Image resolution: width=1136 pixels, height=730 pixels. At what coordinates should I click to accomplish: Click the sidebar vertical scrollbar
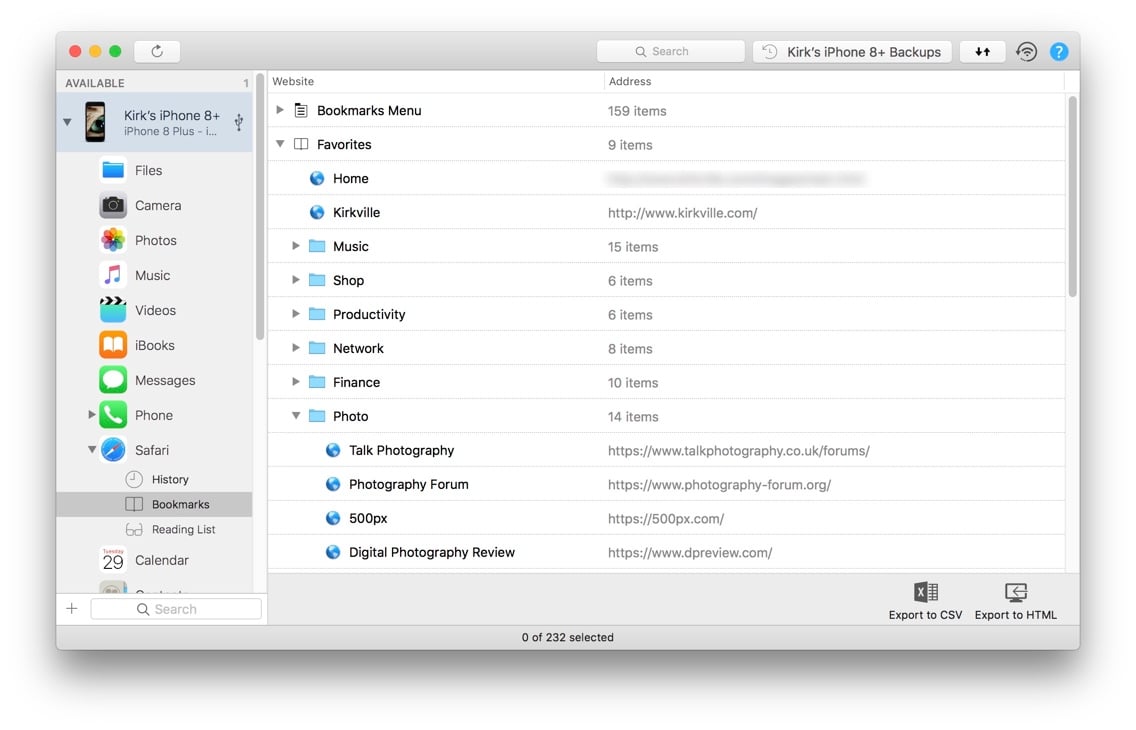(259, 206)
